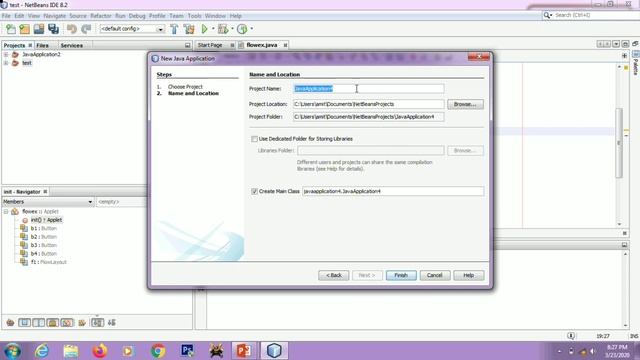The height and width of the screenshot is (360, 640).
Task: Click the Back button in wizard
Action: pyautogui.click(x=333, y=275)
